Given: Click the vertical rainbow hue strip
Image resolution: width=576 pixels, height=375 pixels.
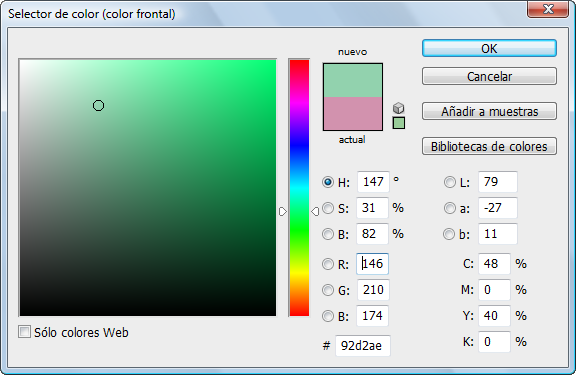Looking at the screenshot, I should (299, 188).
